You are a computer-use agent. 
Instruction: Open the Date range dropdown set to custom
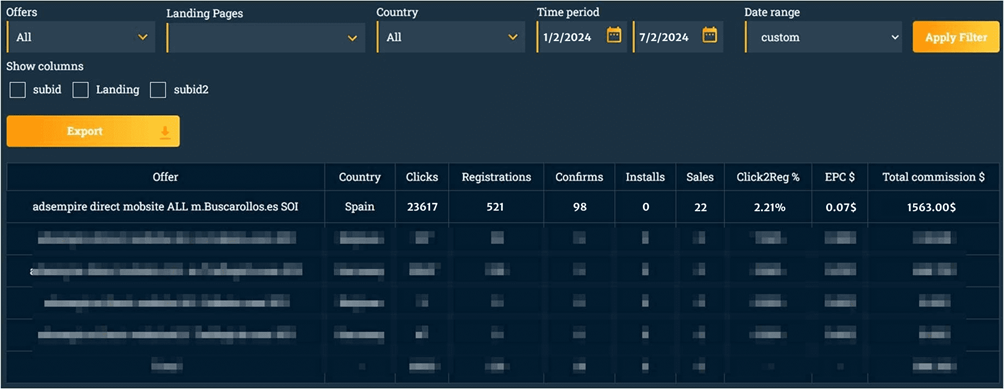(823, 37)
